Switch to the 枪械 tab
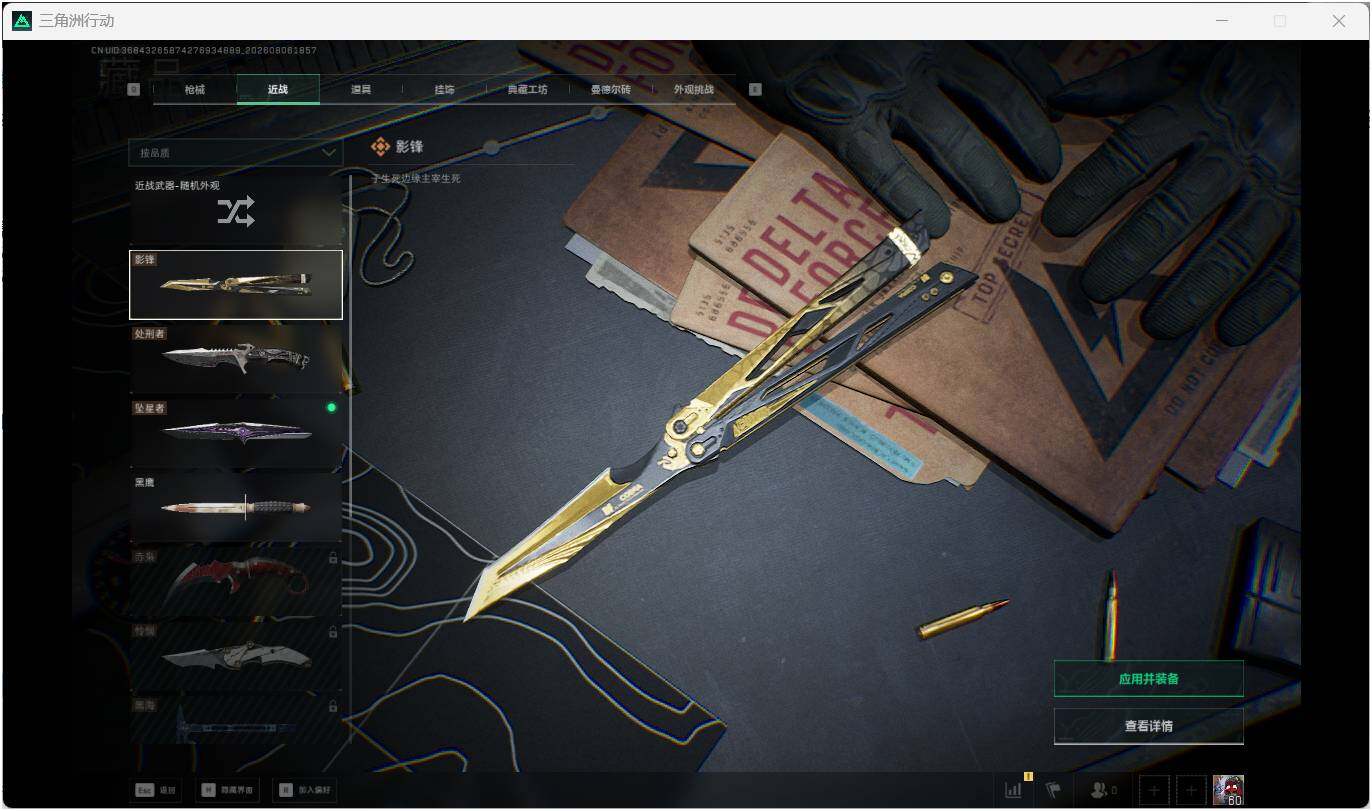Viewport: 1372px width, 811px height. [194, 89]
